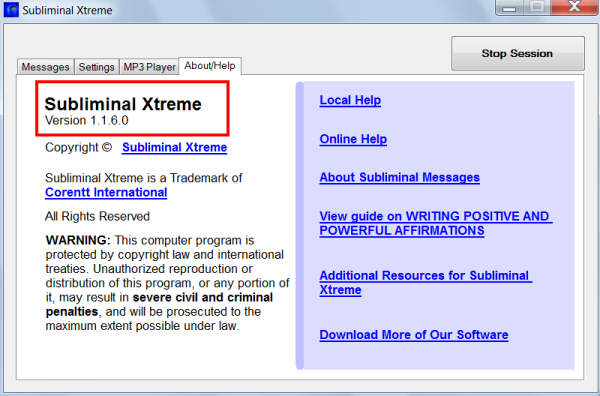Open Additional Resources for Subliminal Xtreme link
Screen dimensions: 600x396
coord(426,283)
